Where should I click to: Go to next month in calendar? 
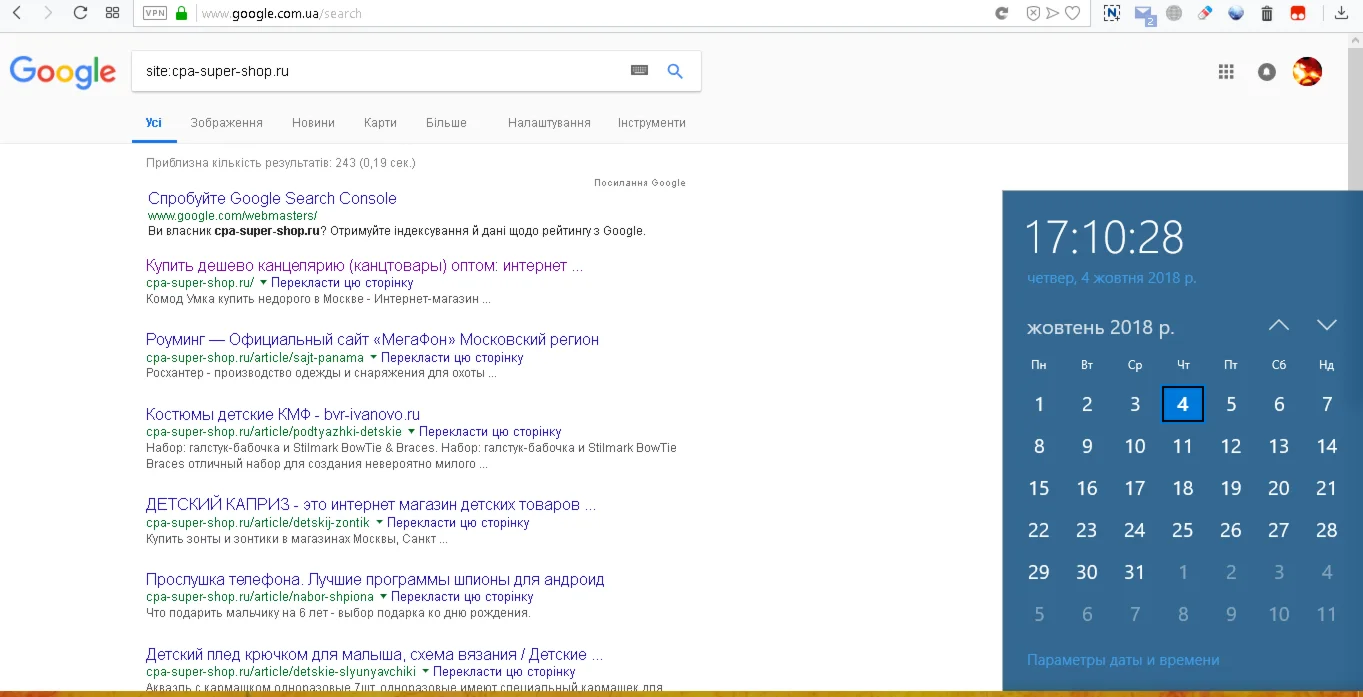1327,325
